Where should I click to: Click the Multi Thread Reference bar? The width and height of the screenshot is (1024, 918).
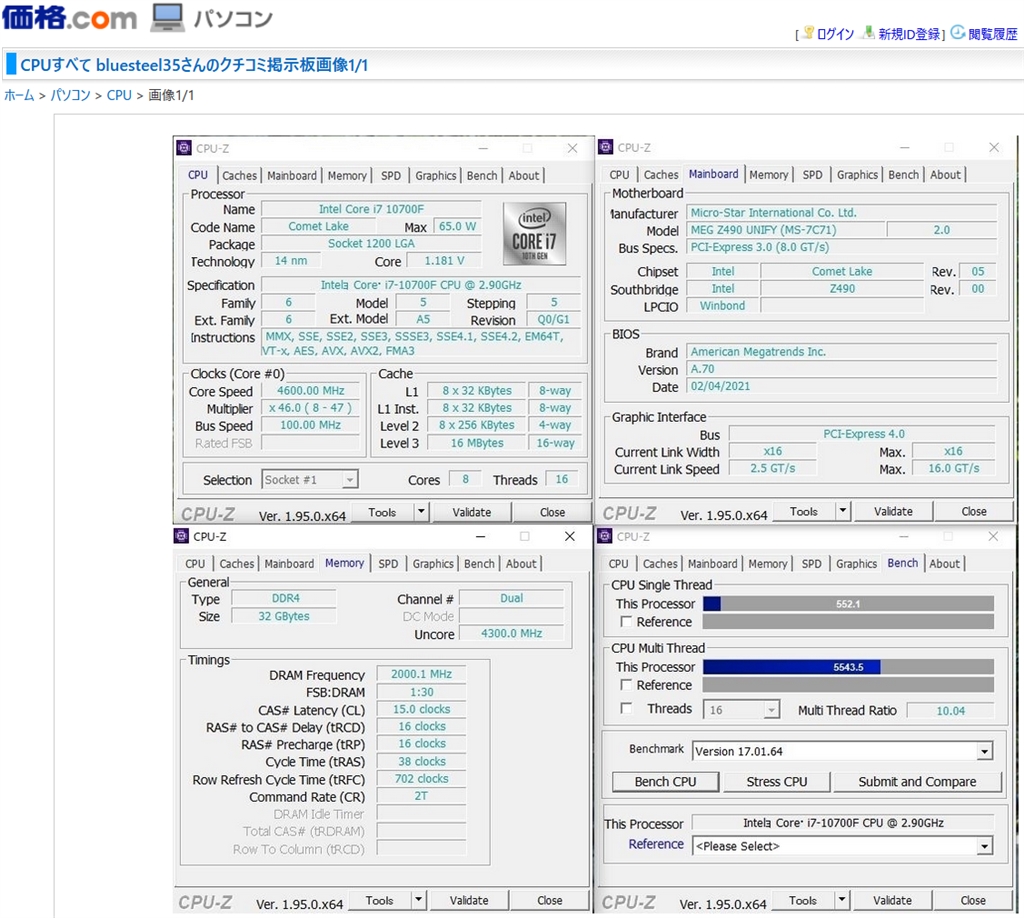tap(848, 685)
